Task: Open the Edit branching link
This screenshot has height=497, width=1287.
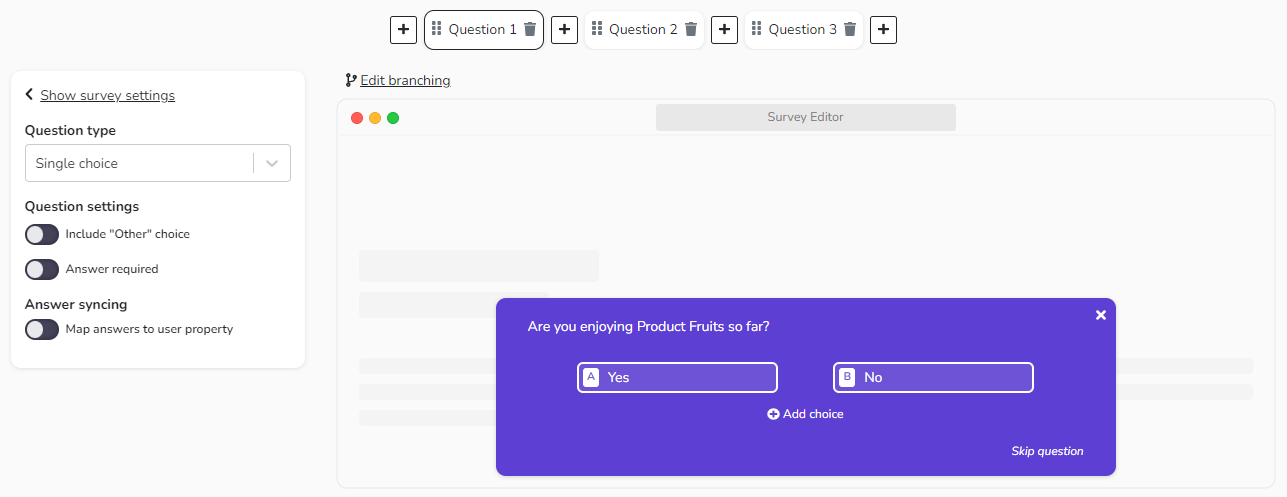Action: [405, 80]
